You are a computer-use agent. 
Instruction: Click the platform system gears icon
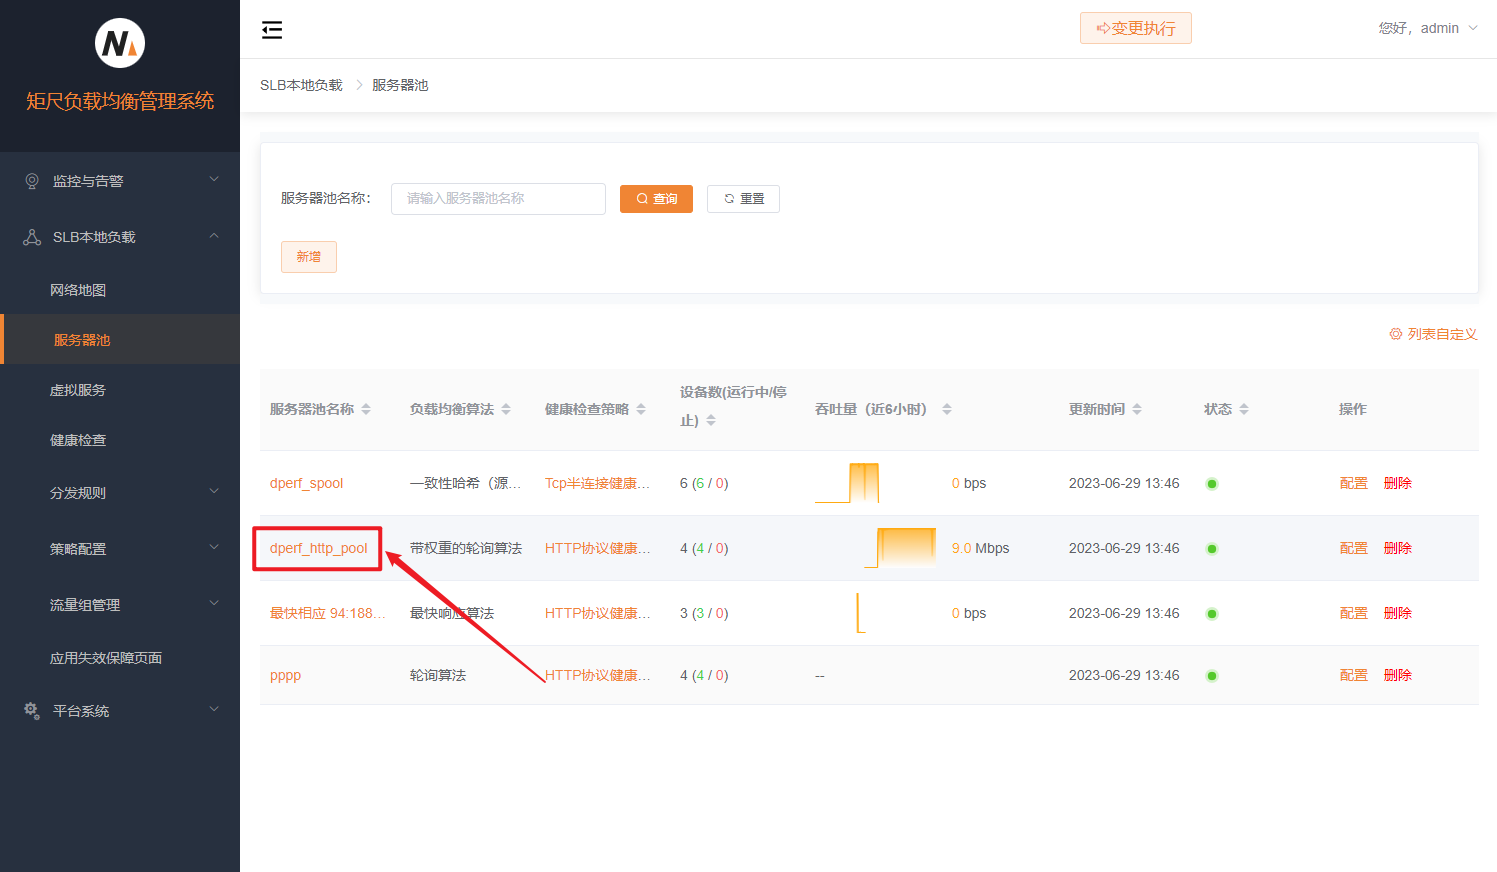pyautogui.click(x=32, y=711)
